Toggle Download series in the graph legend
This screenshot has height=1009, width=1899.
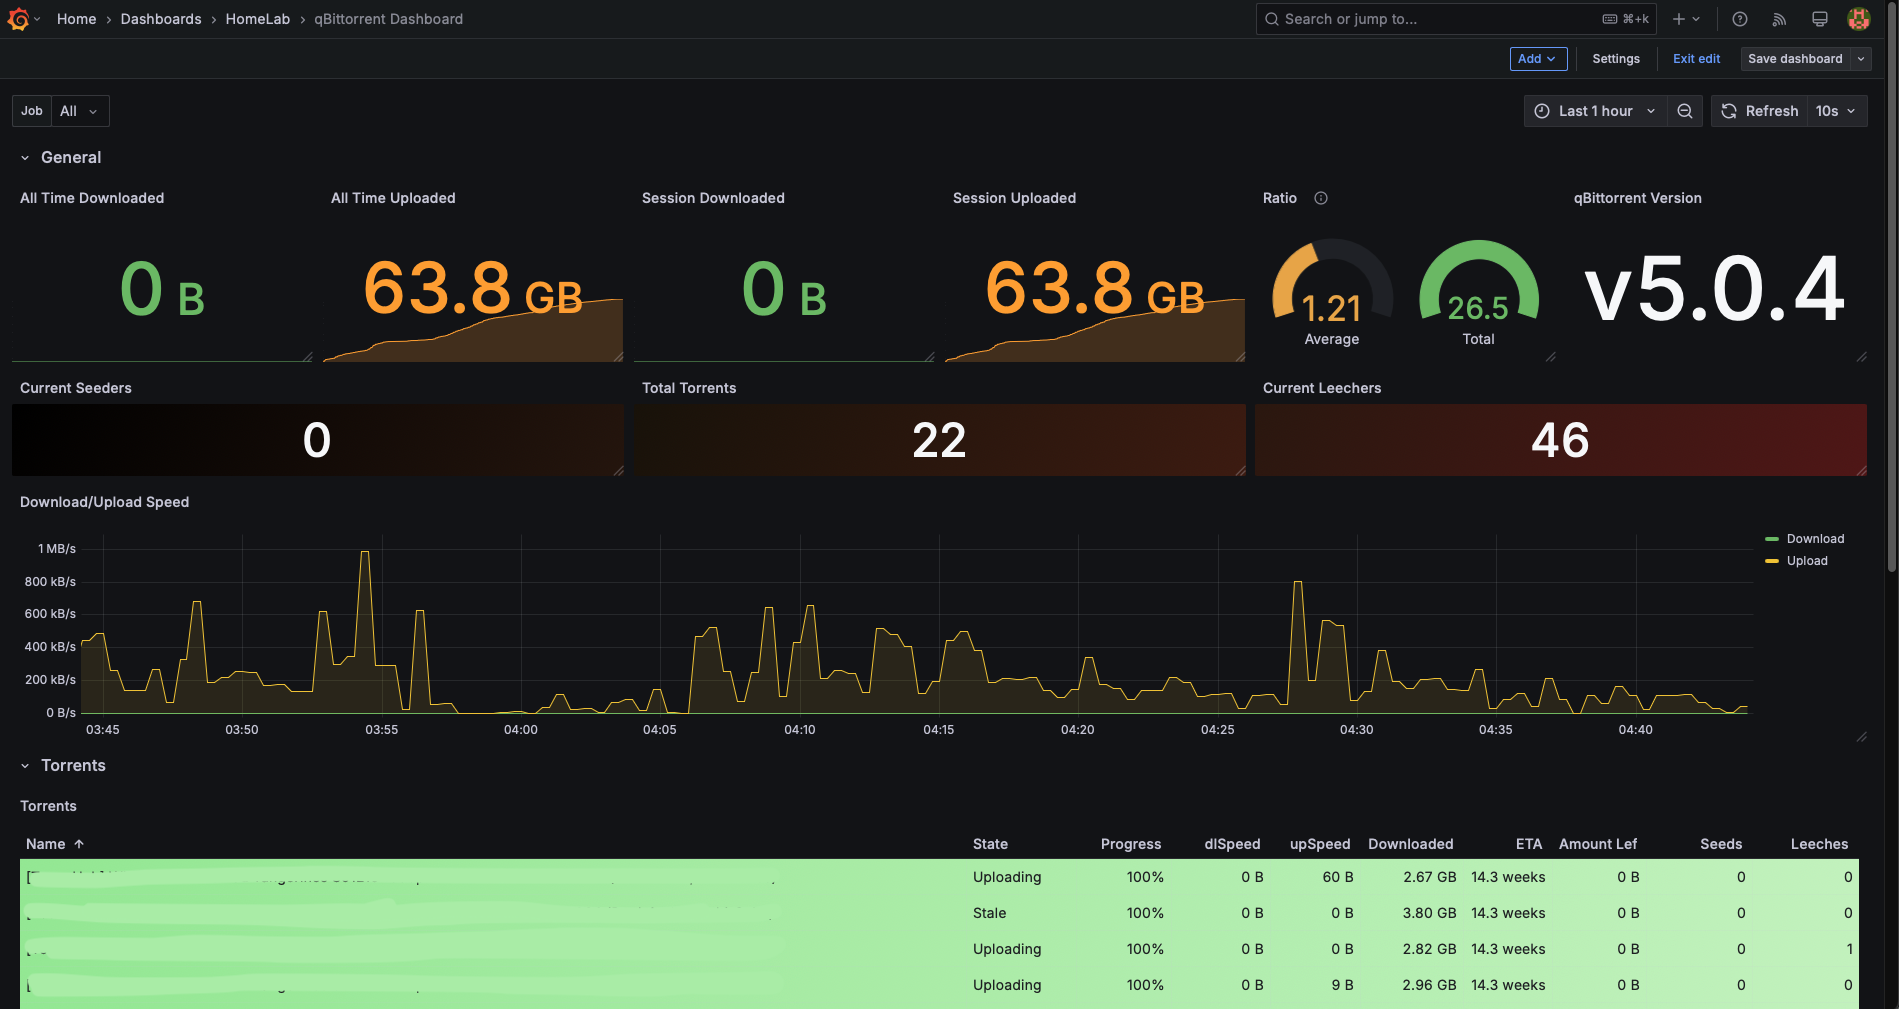[1814, 539]
